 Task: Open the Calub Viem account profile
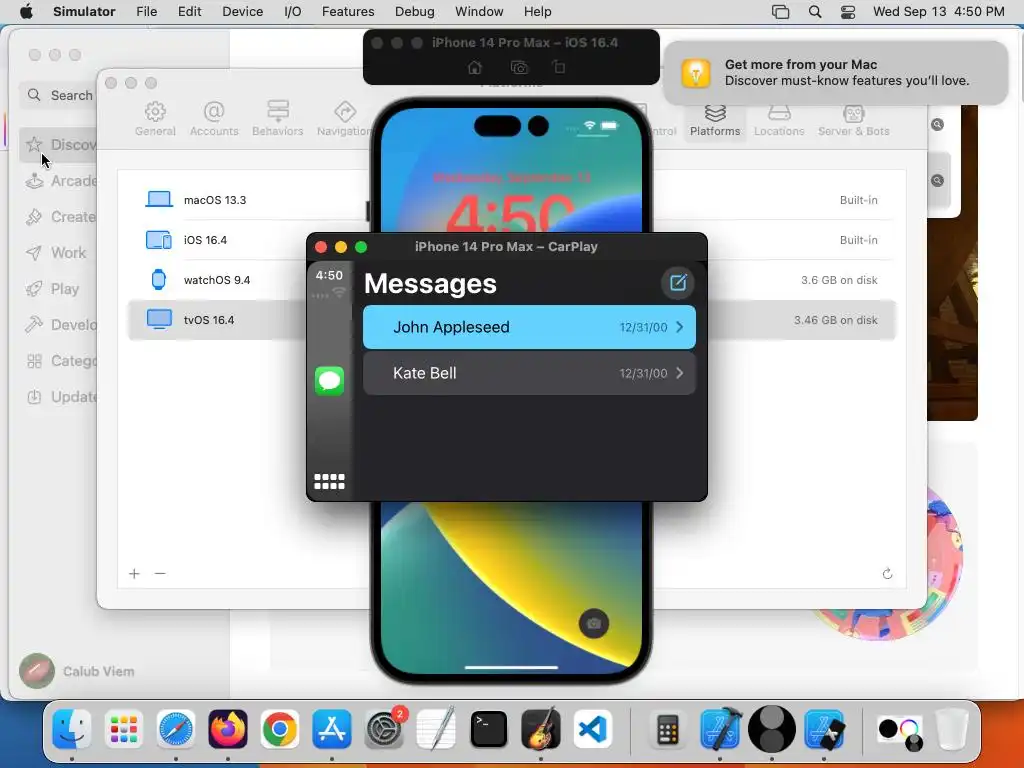point(77,671)
